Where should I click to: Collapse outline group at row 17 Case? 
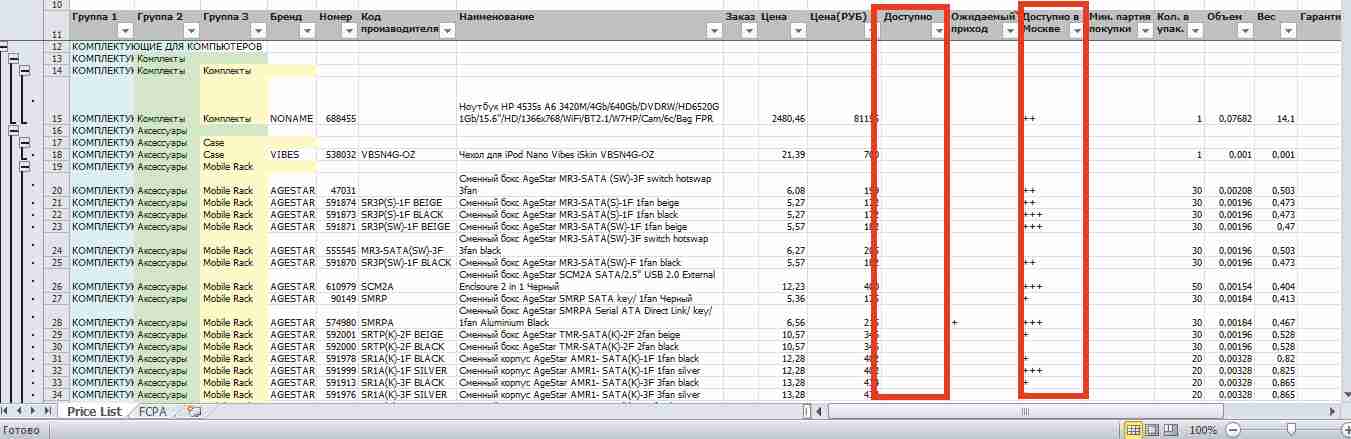click(x=24, y=143)
